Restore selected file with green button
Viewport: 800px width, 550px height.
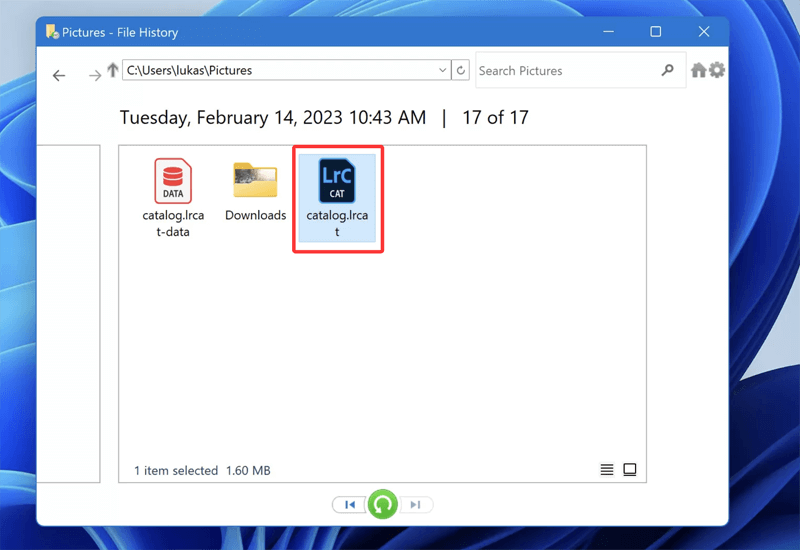click(x=383, y=504)
